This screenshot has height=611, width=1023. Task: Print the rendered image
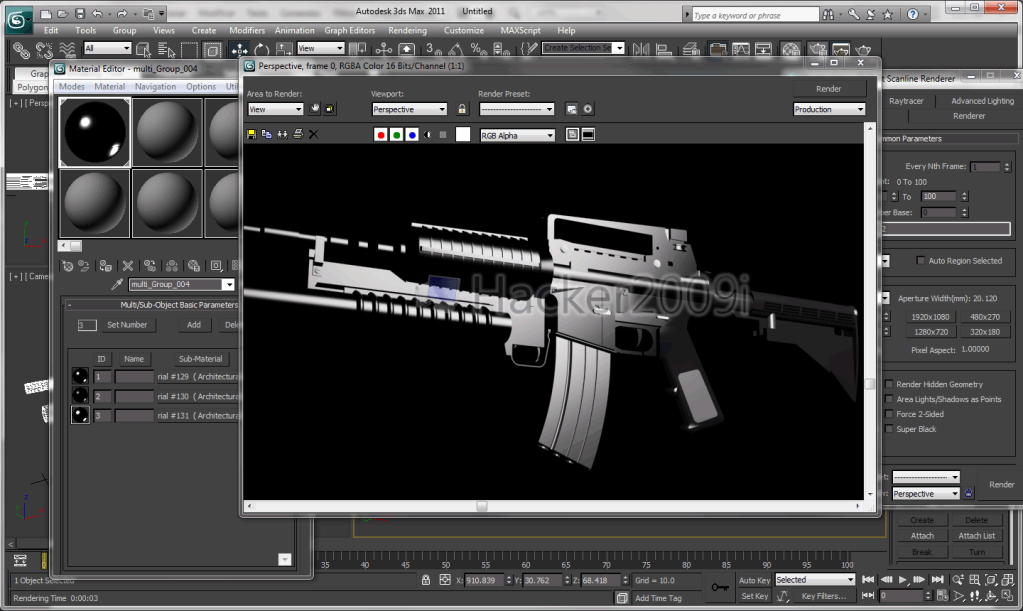tap(298, 134)
